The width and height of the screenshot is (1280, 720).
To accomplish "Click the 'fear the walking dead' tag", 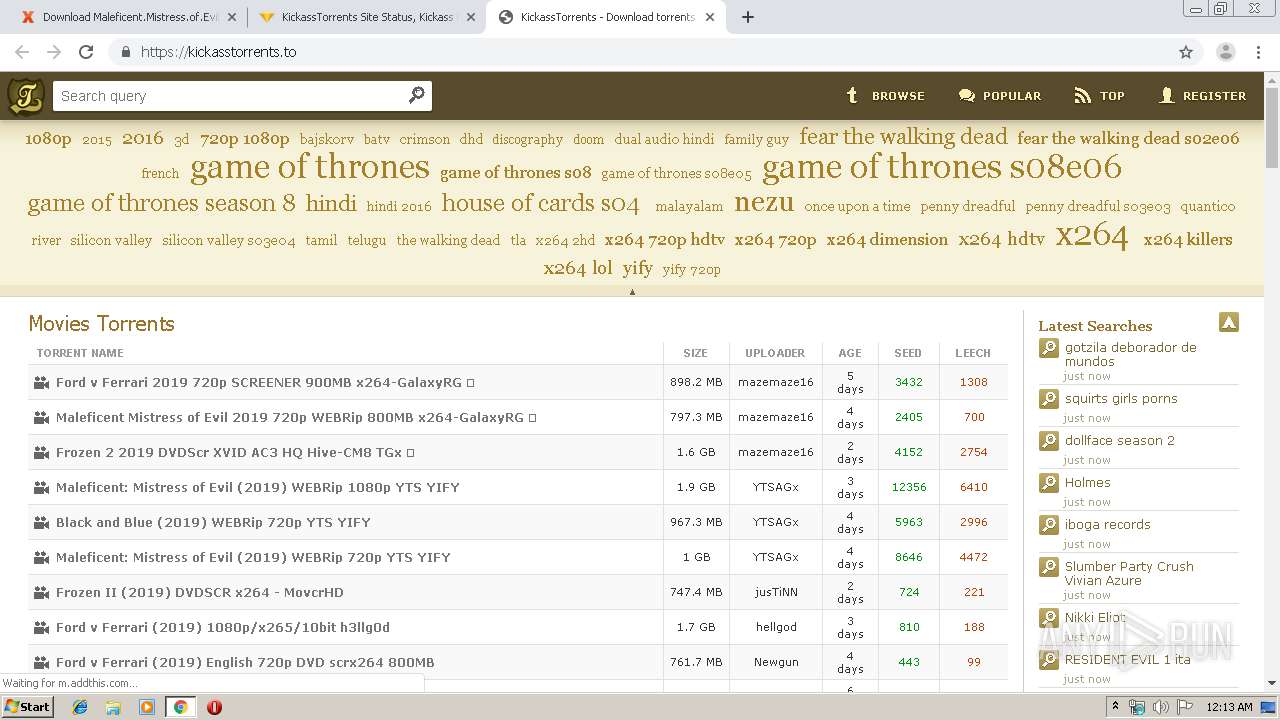I will [x=903, y=137].
